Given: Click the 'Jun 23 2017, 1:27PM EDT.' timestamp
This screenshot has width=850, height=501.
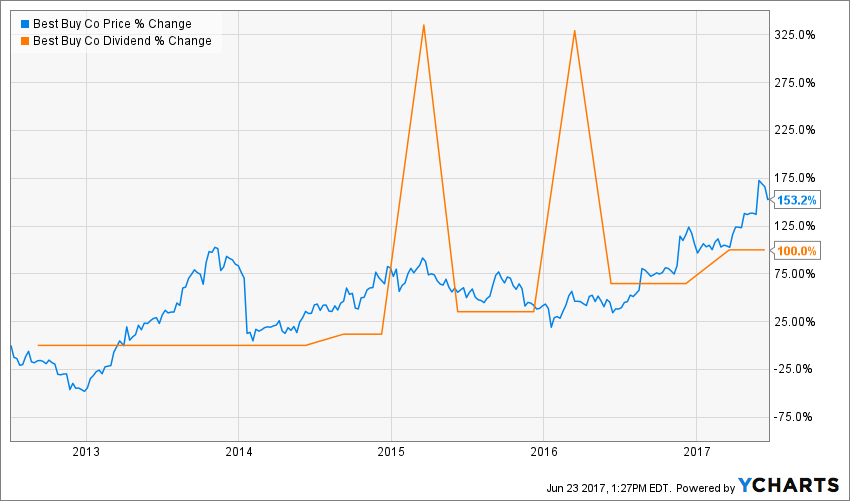Looking at the screenshot, I should pyautogui.click(x=609, y=488).
